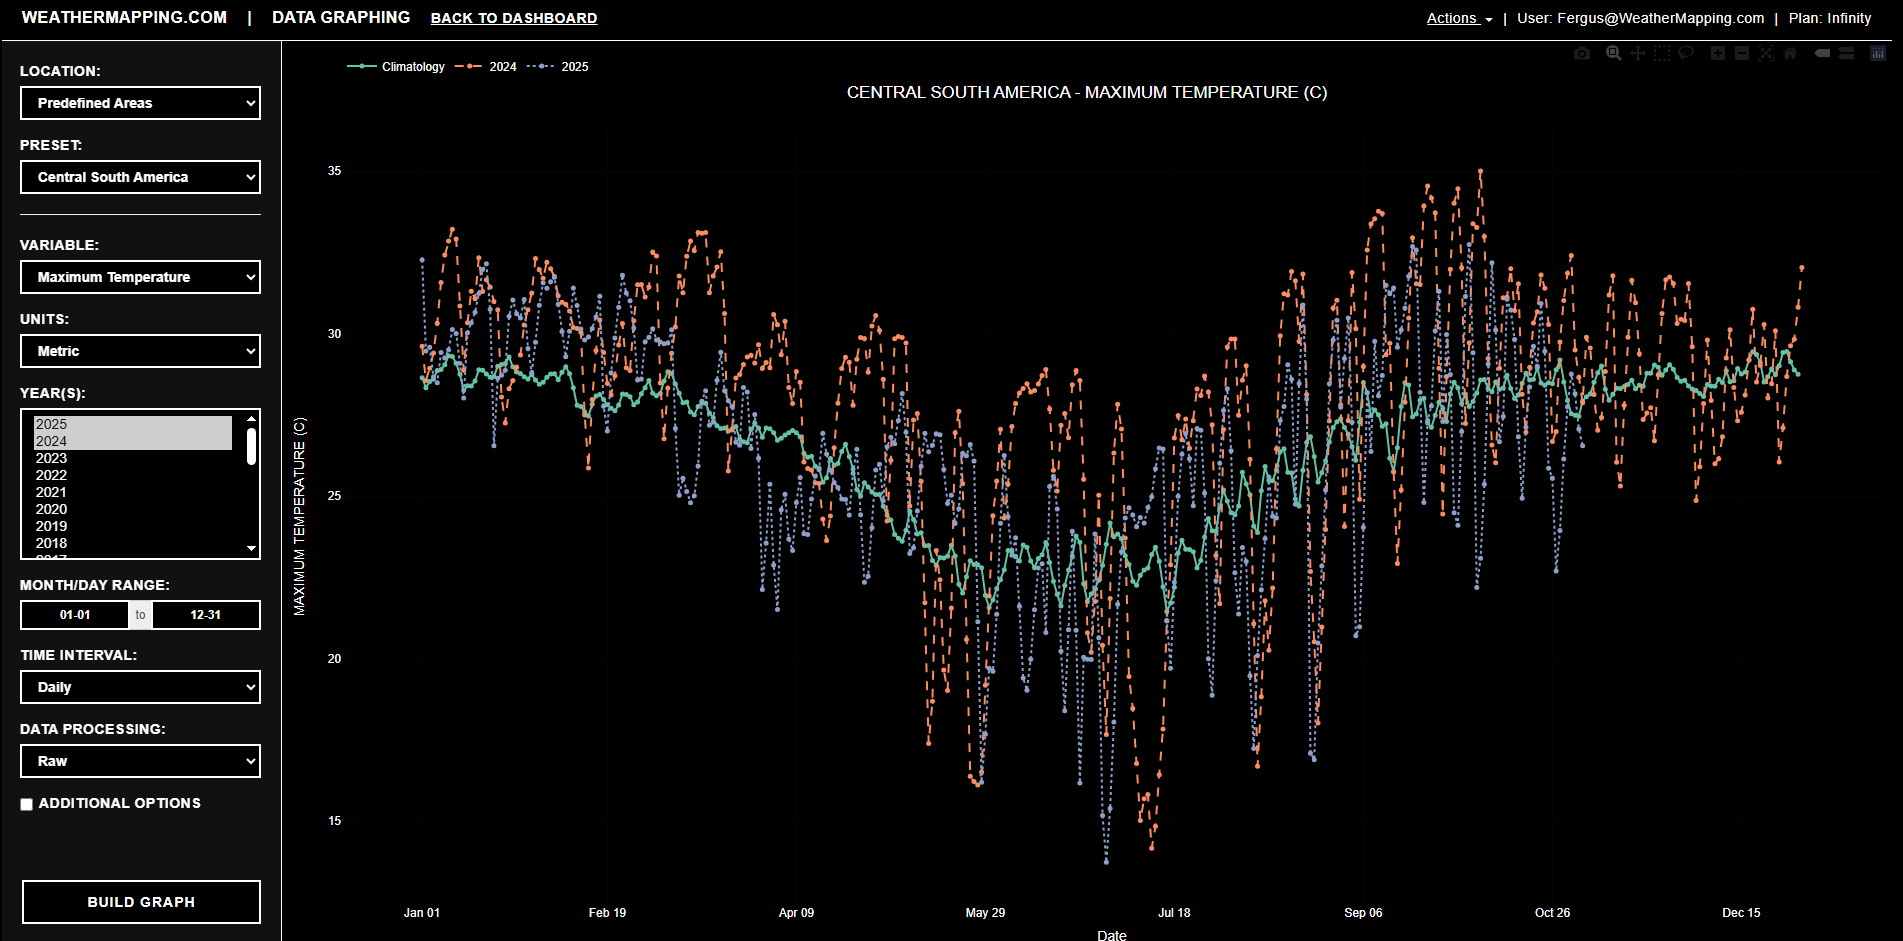Open the VARIABLE dropdown showing Maximum Temperature
Image resolution: width=1903 pixels, height=941 pixels.
(140, 277)
